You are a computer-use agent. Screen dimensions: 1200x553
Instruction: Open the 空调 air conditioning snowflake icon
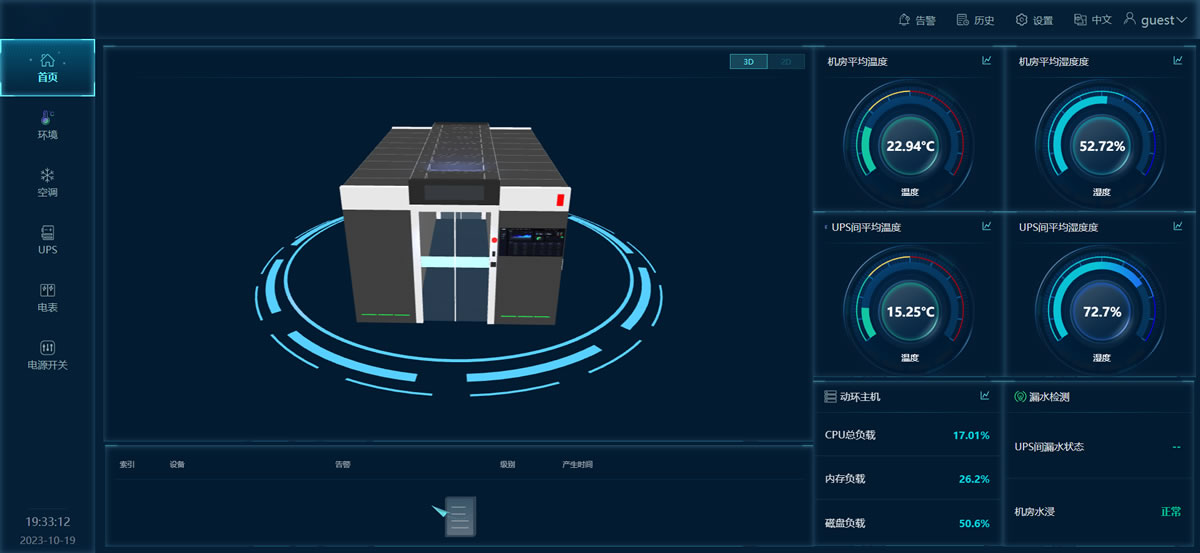(47, 176)
